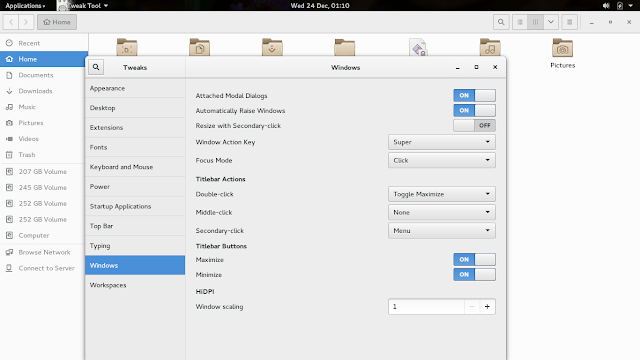
Task: Toggle Automatically Raise Windows switch
Action: [474, 110]
